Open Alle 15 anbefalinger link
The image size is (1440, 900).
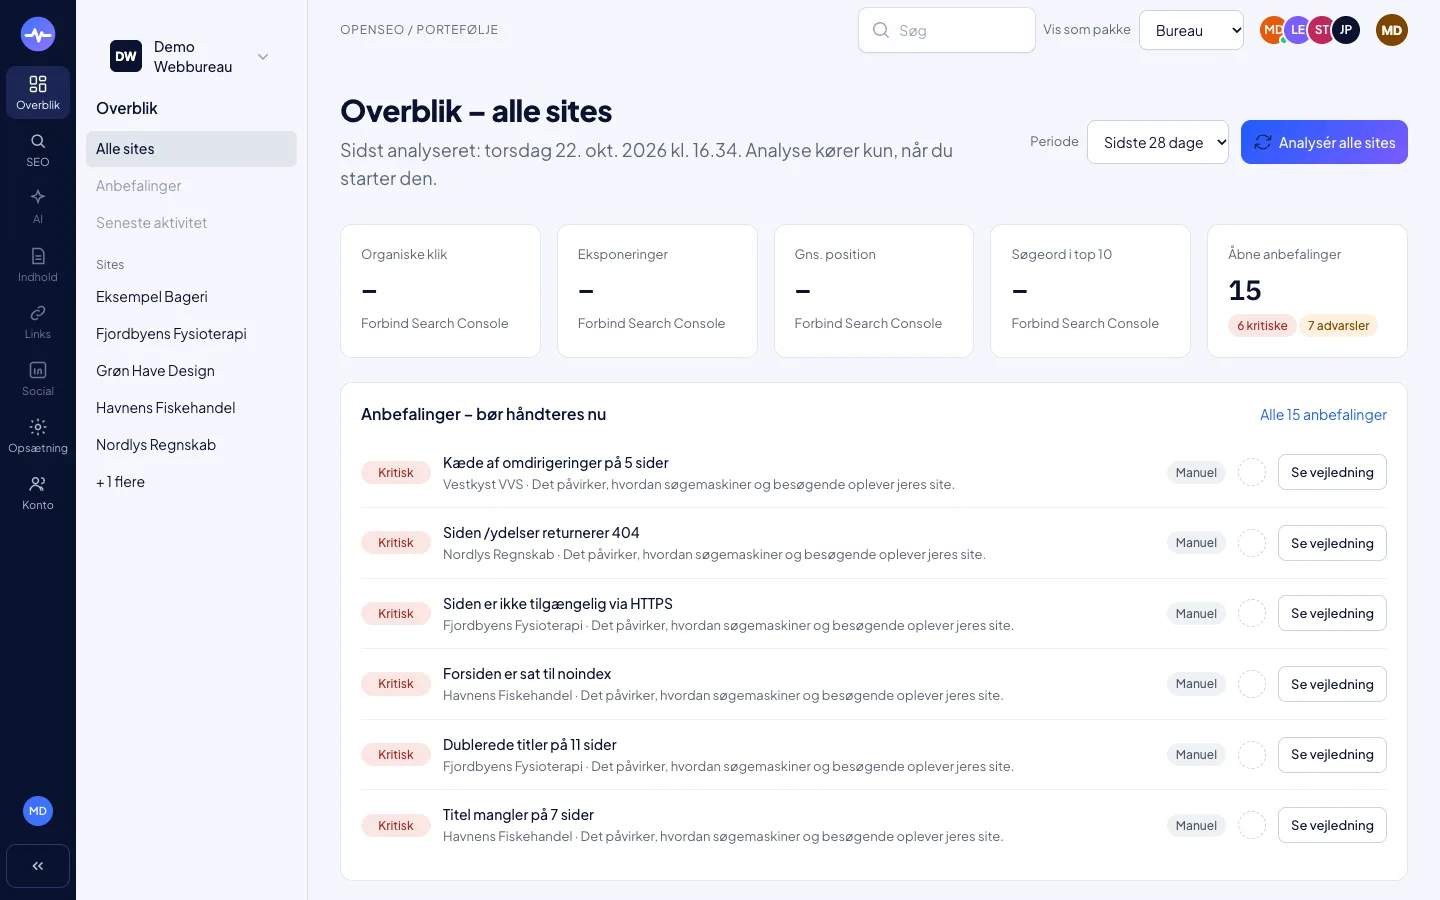(1323, 415)
